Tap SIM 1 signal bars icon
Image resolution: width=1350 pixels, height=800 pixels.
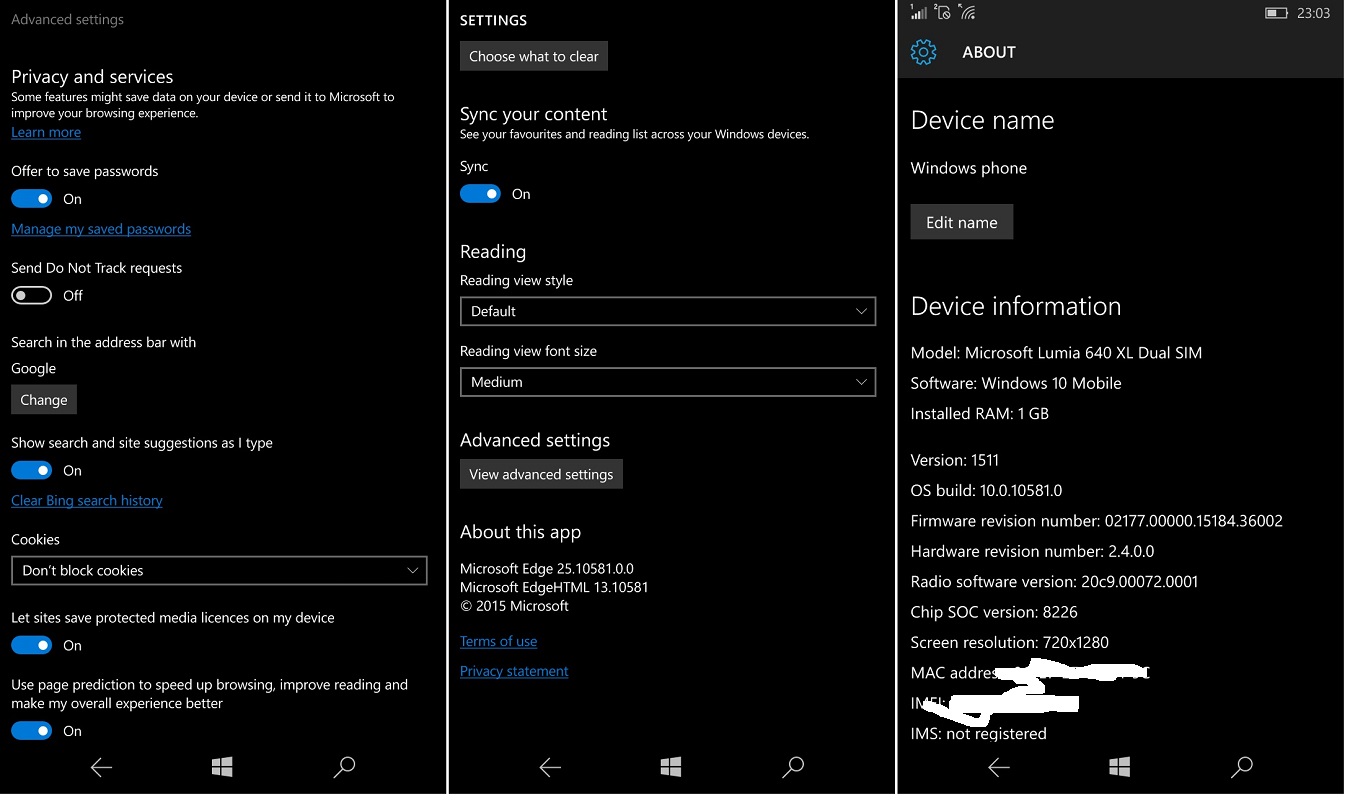pos(918,12)
